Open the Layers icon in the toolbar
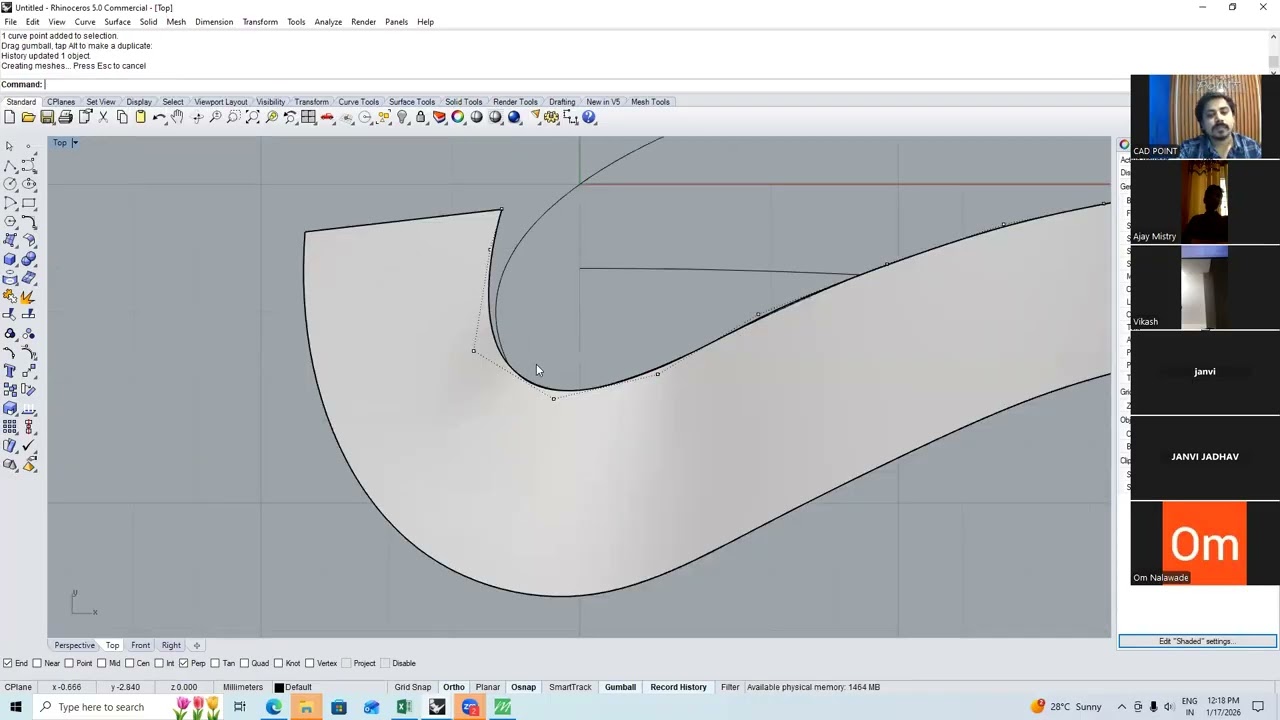This screenshot has width=1280, height=720. coord(439,118)
